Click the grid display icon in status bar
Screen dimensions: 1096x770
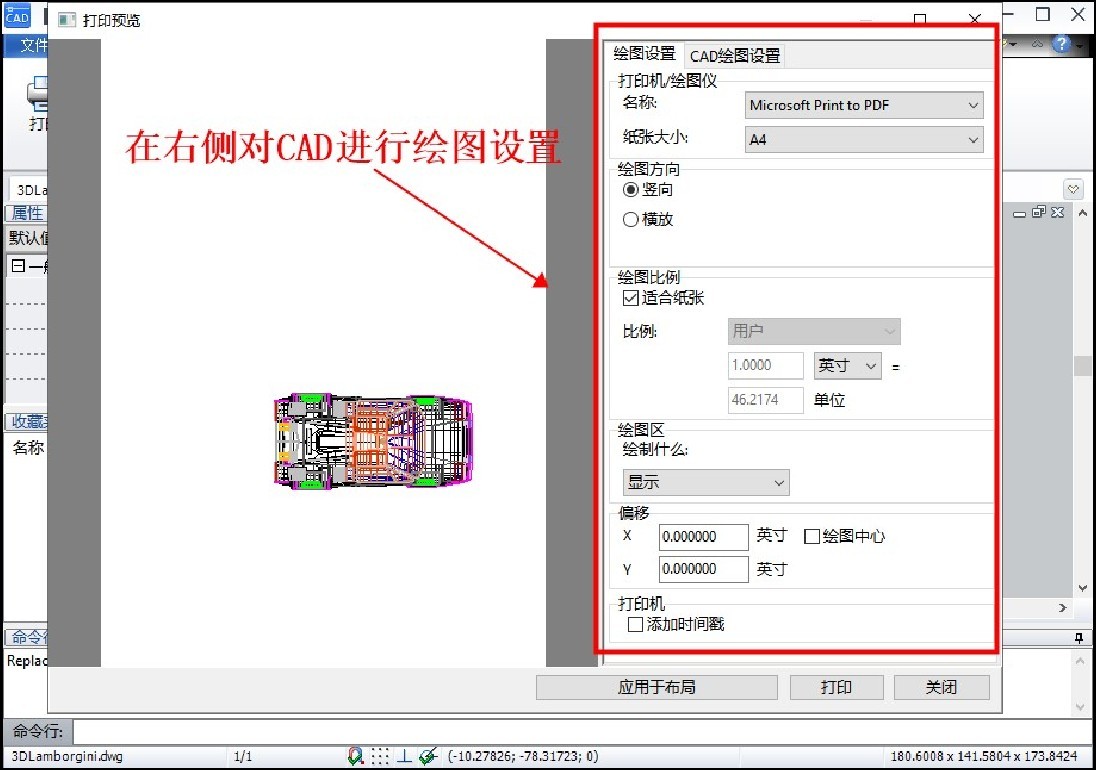(380, 756)
